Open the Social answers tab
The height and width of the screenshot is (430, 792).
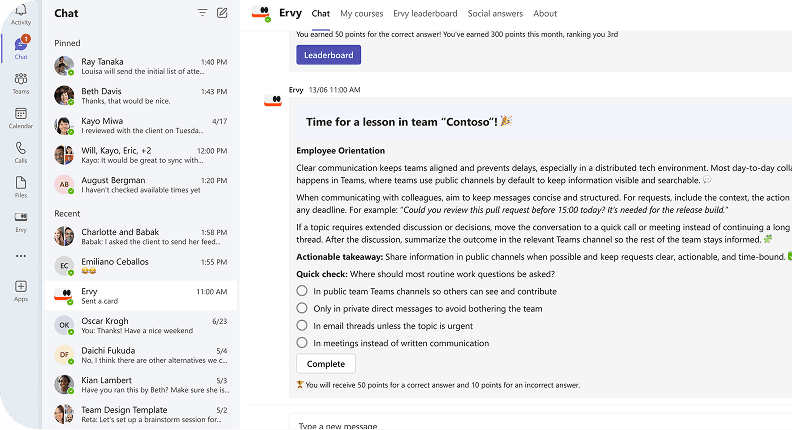pos(495,14)
